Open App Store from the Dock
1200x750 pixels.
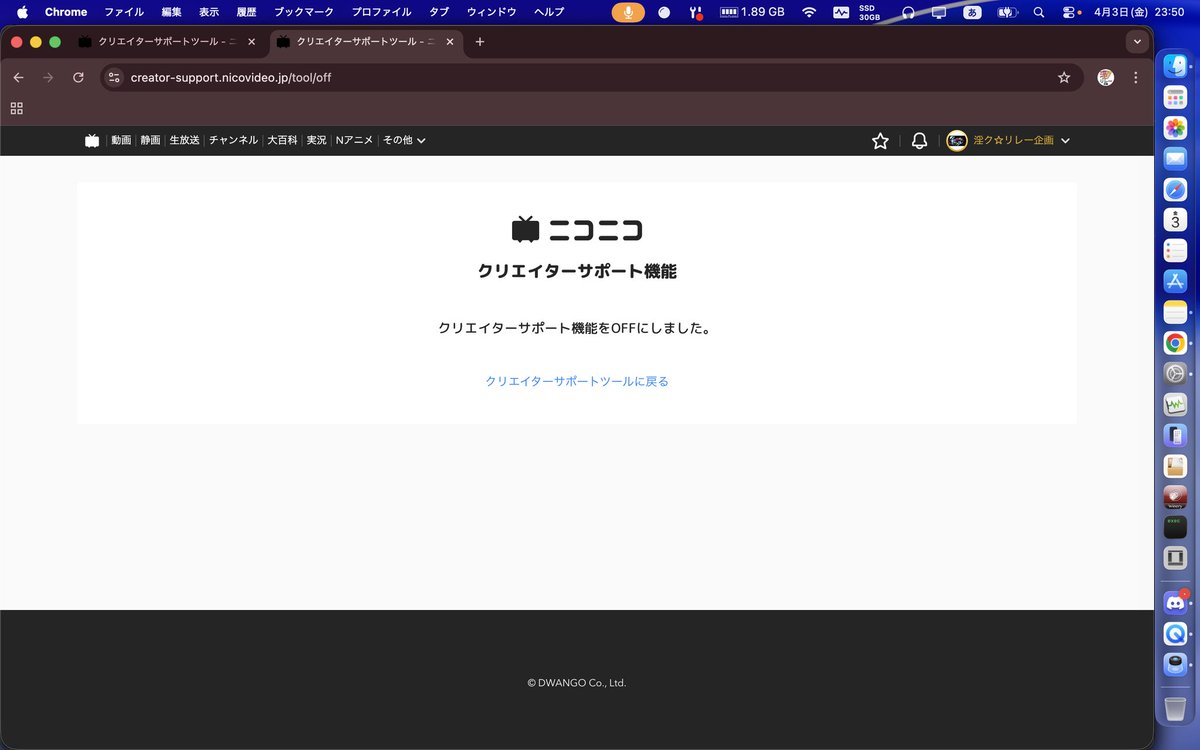(1175, 282)
